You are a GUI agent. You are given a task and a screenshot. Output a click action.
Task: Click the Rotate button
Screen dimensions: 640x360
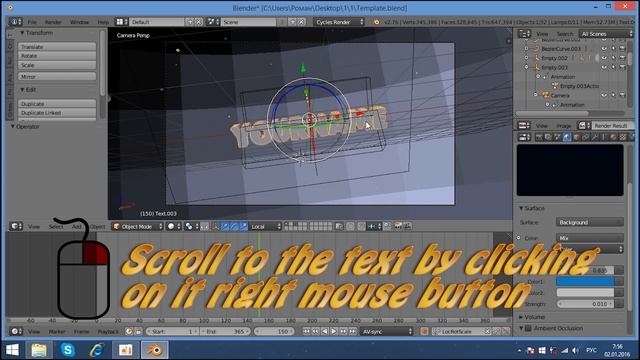click(x=57, y=56)
